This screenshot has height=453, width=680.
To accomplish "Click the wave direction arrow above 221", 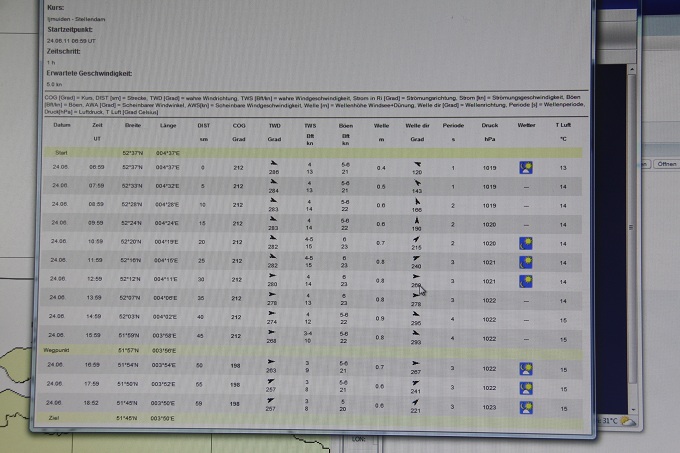I will (417, 401).
